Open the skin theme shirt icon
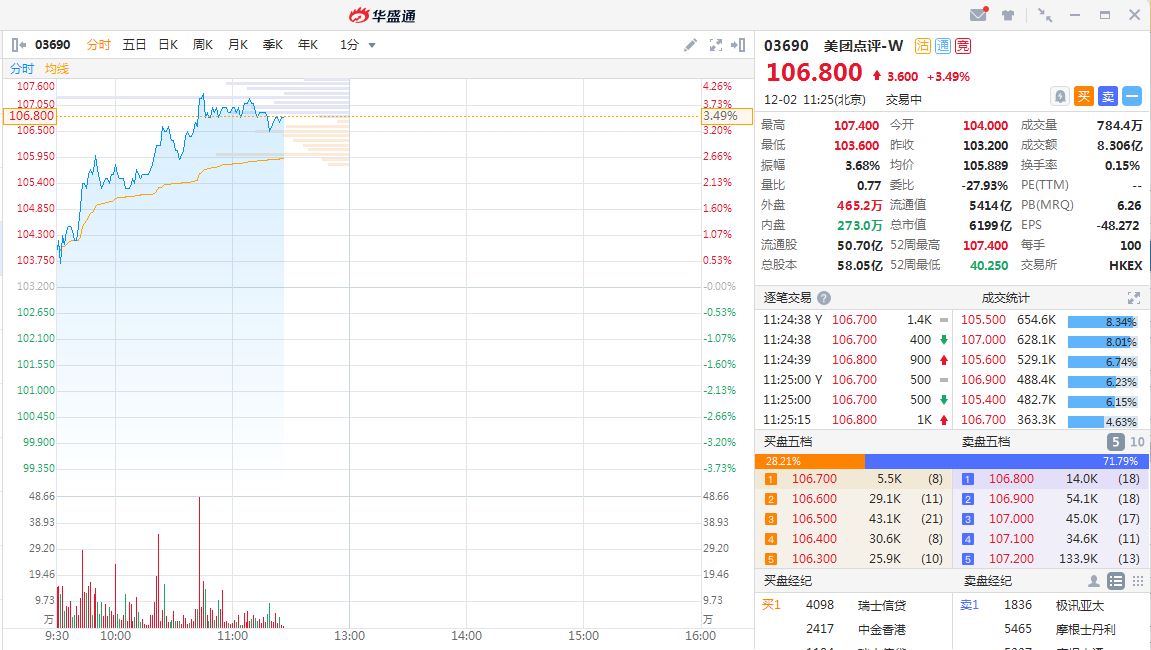 (x=1008, y=15)
